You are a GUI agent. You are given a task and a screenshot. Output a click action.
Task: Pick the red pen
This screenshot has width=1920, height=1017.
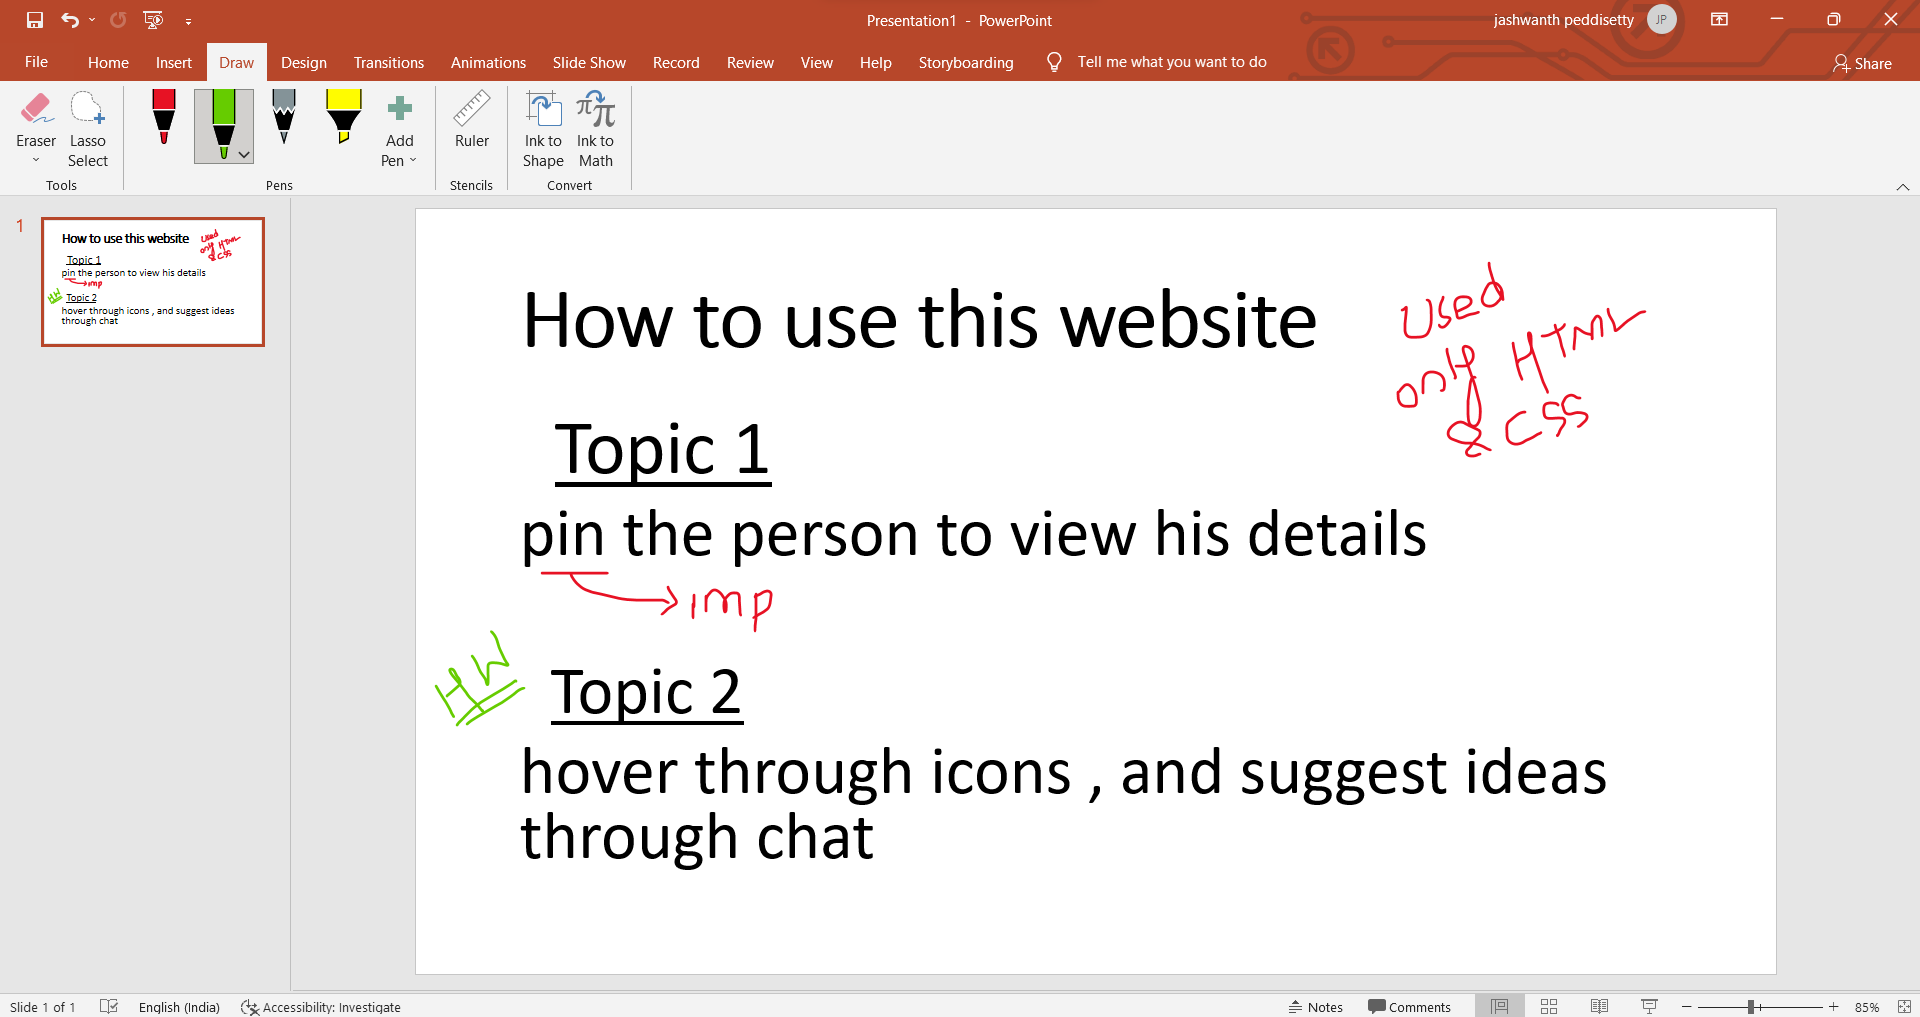coord(164,117)
